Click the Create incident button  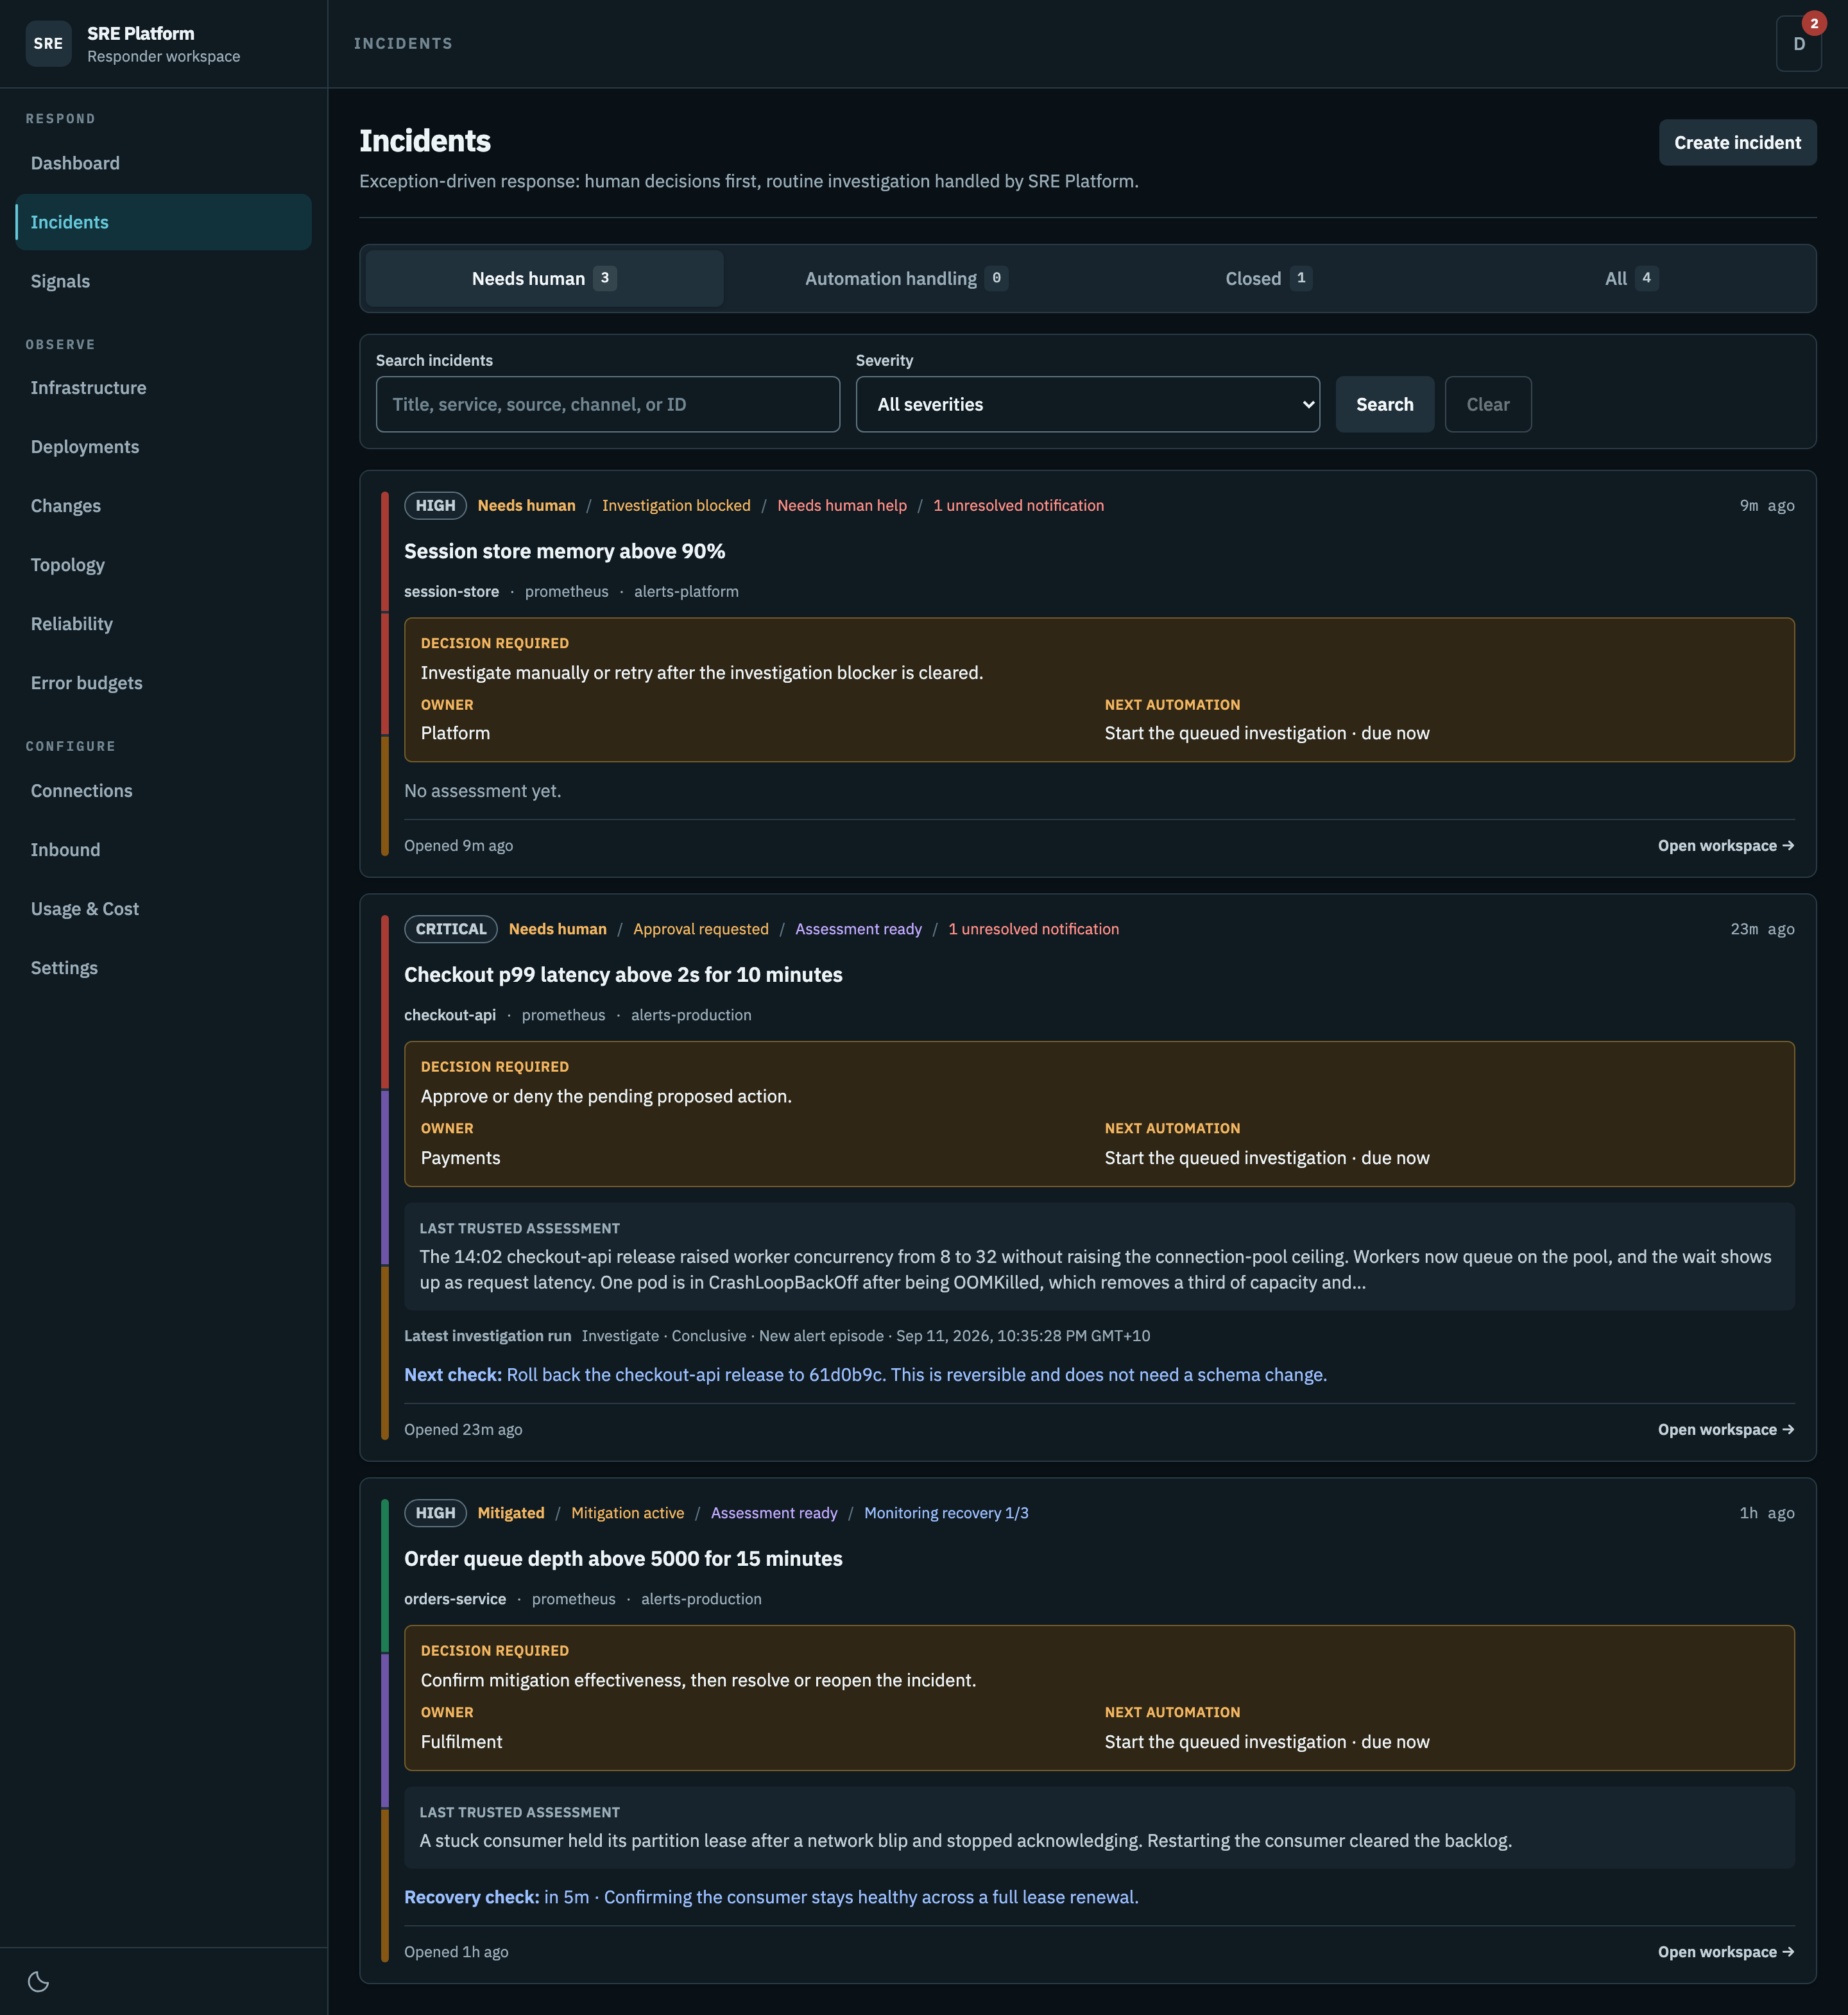click(x=1737, y=143)
